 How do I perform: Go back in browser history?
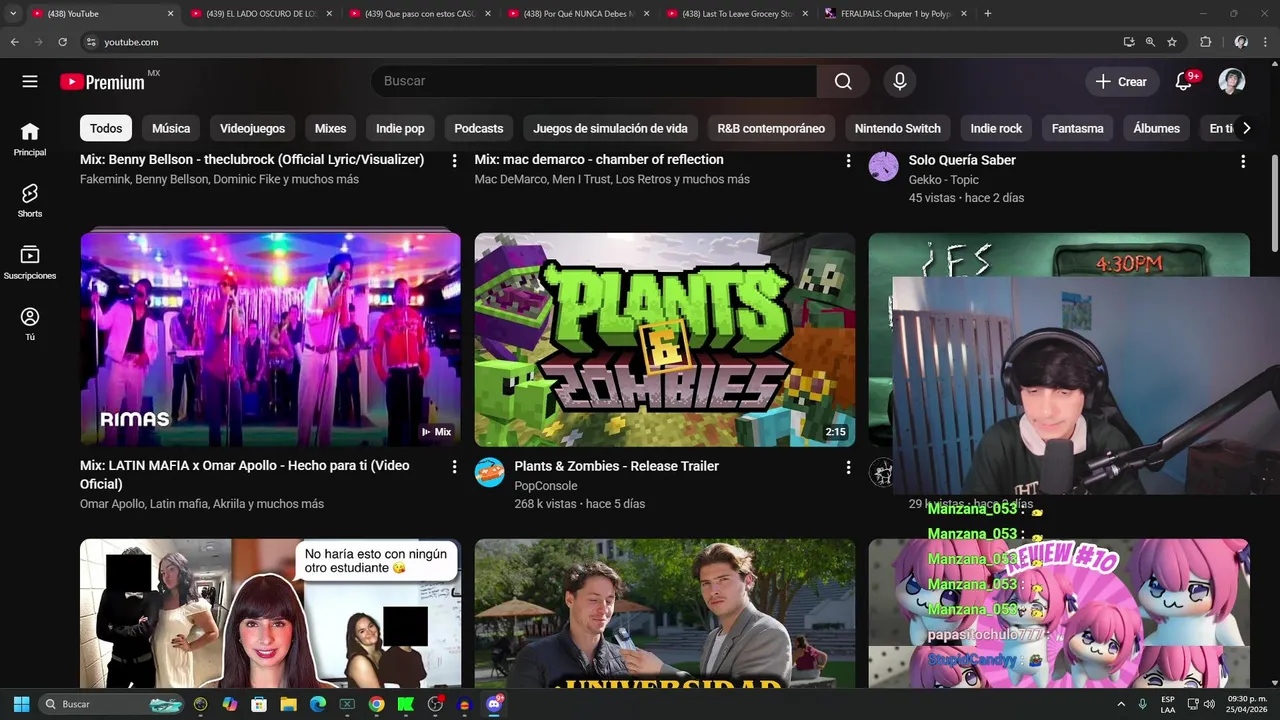[14, 42]
